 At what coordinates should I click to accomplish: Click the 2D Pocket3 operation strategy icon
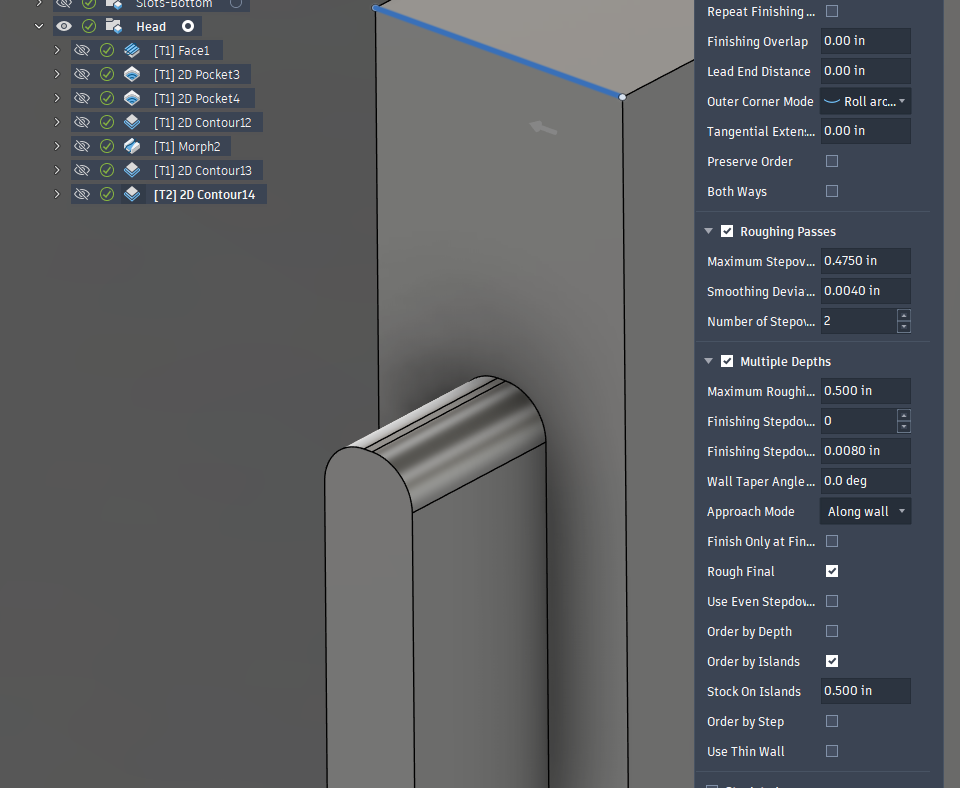tap(132, 74)
